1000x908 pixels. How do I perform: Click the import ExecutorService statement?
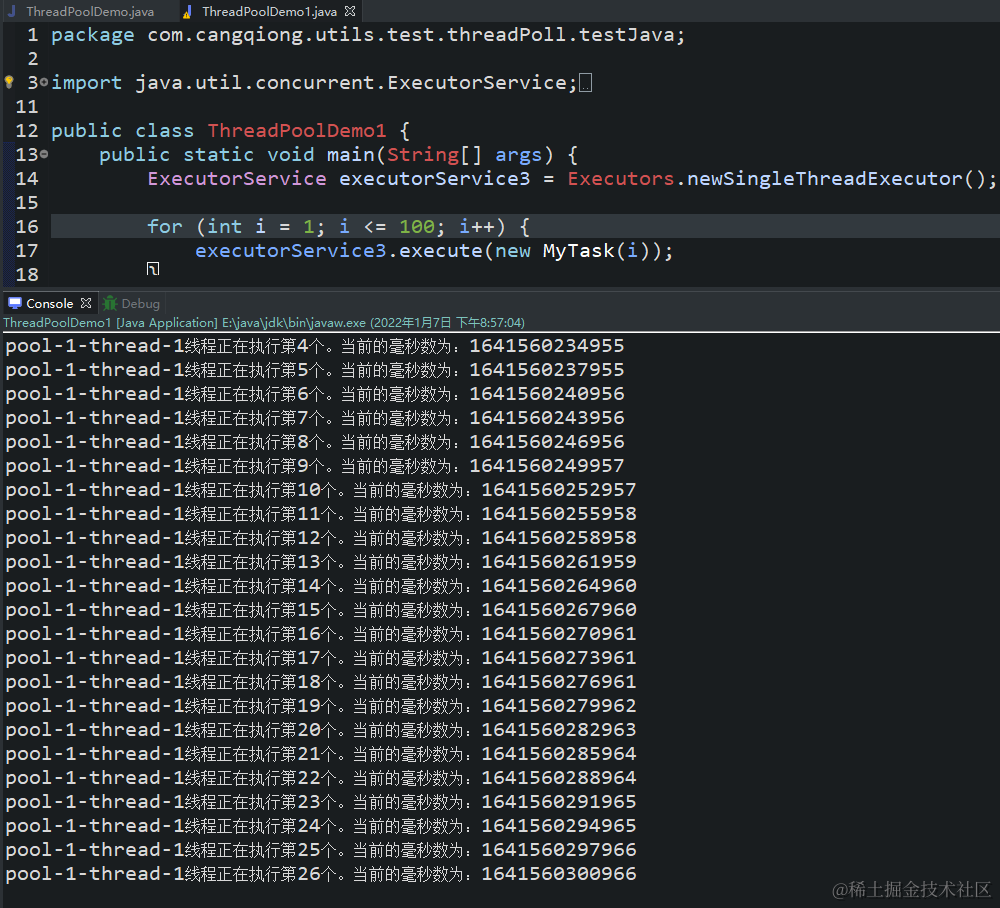tap(314, 82)
